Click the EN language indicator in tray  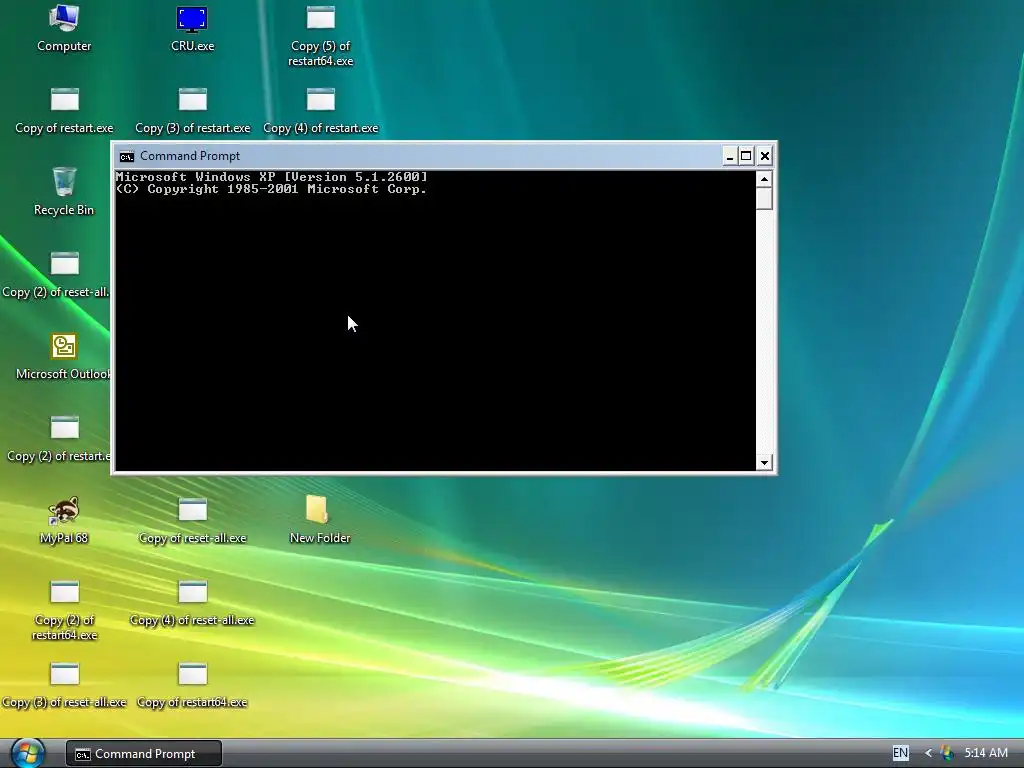(900, 753)
